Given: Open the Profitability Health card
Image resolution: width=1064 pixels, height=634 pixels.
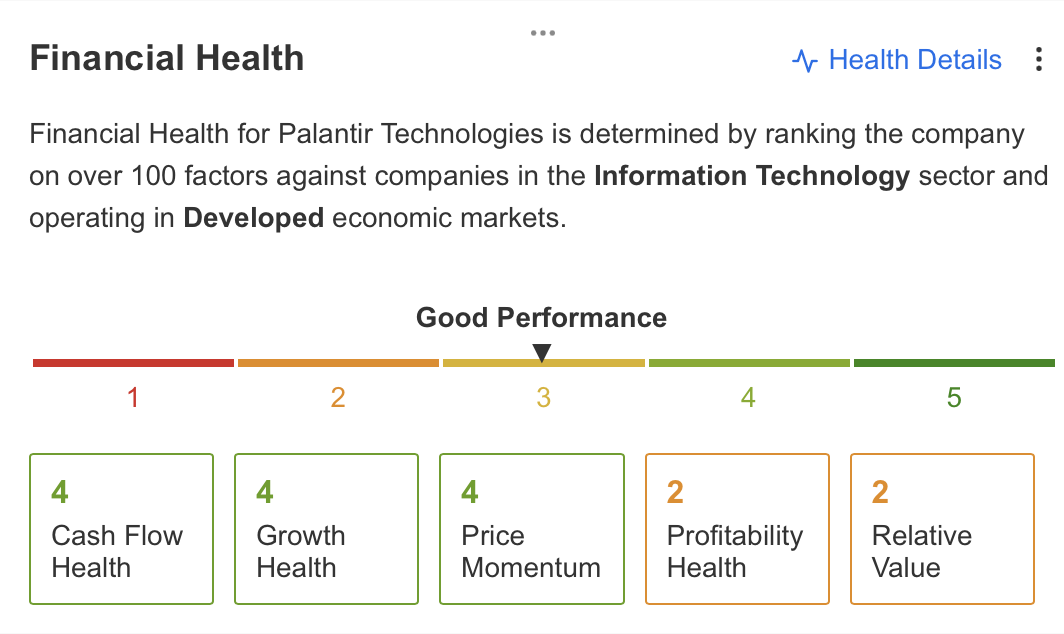Looking at the screenshot, I should (x=737, y=529).
